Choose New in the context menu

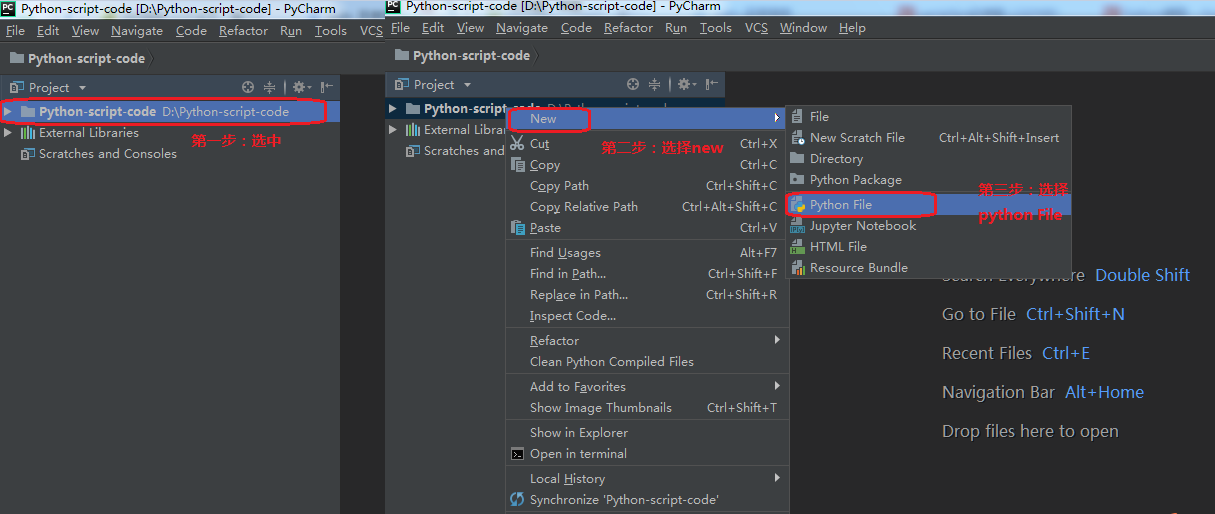(x=646, y=119)
